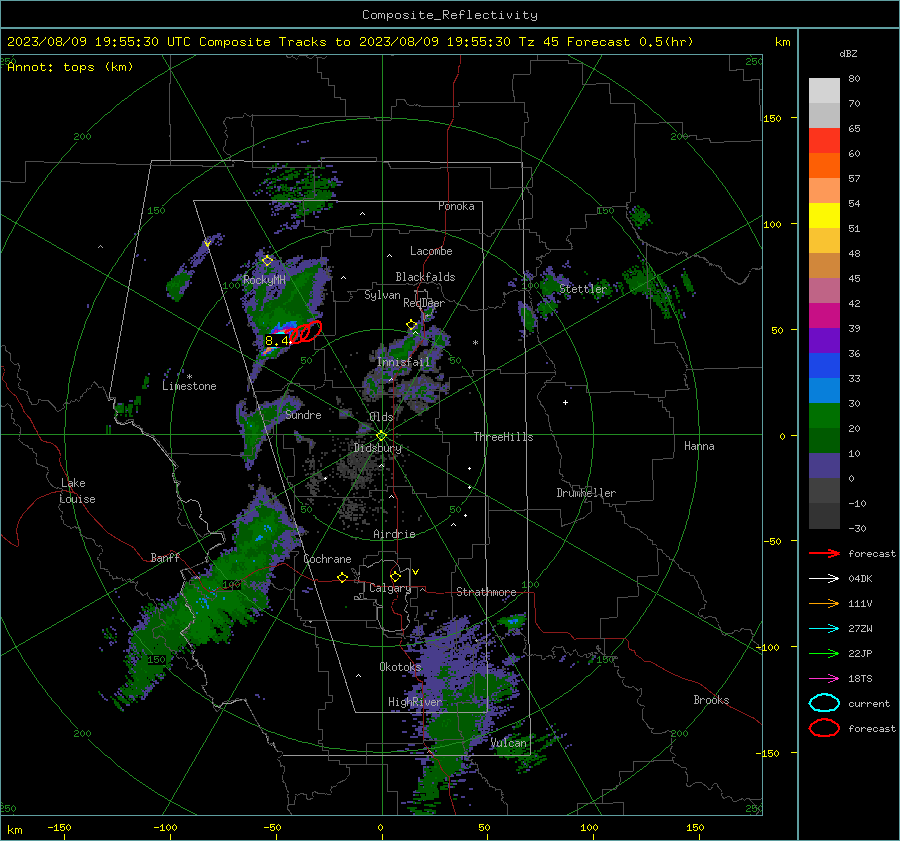Click the cyan current ellipse legend icon
The width and height of the screenshot is (900, 841).
point(824,703)
